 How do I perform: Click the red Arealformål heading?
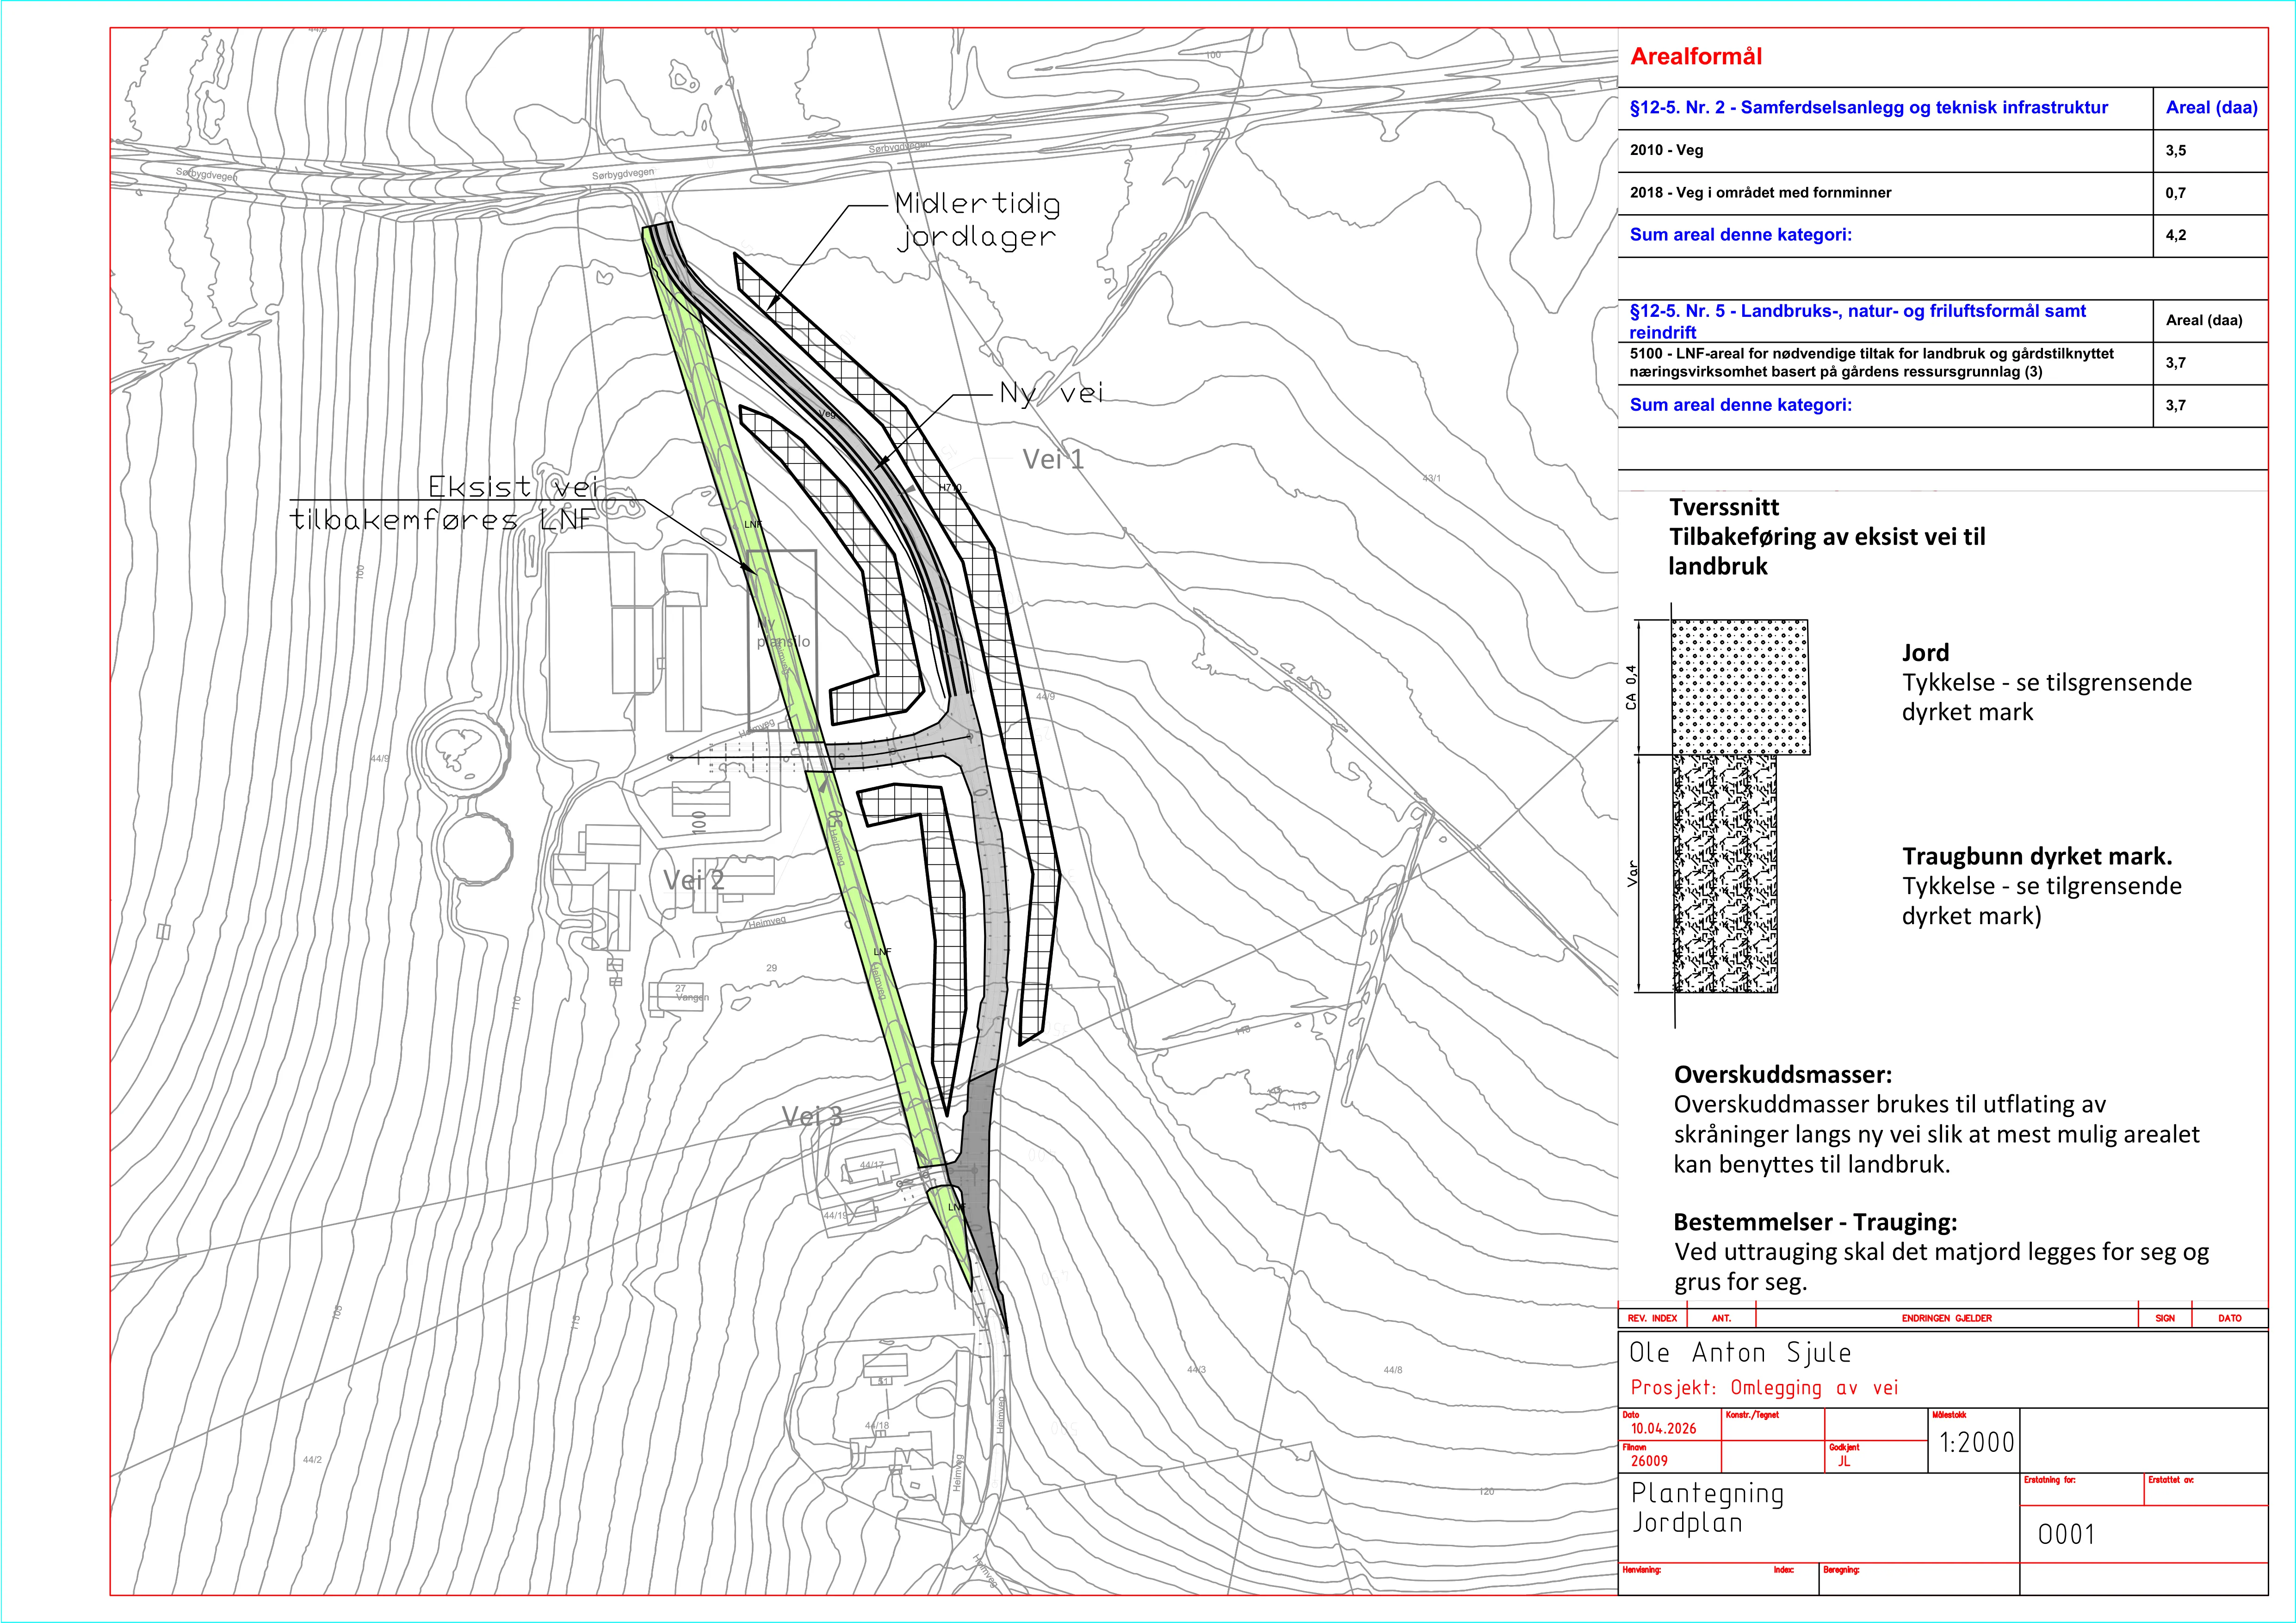(x=1696, y=57)
